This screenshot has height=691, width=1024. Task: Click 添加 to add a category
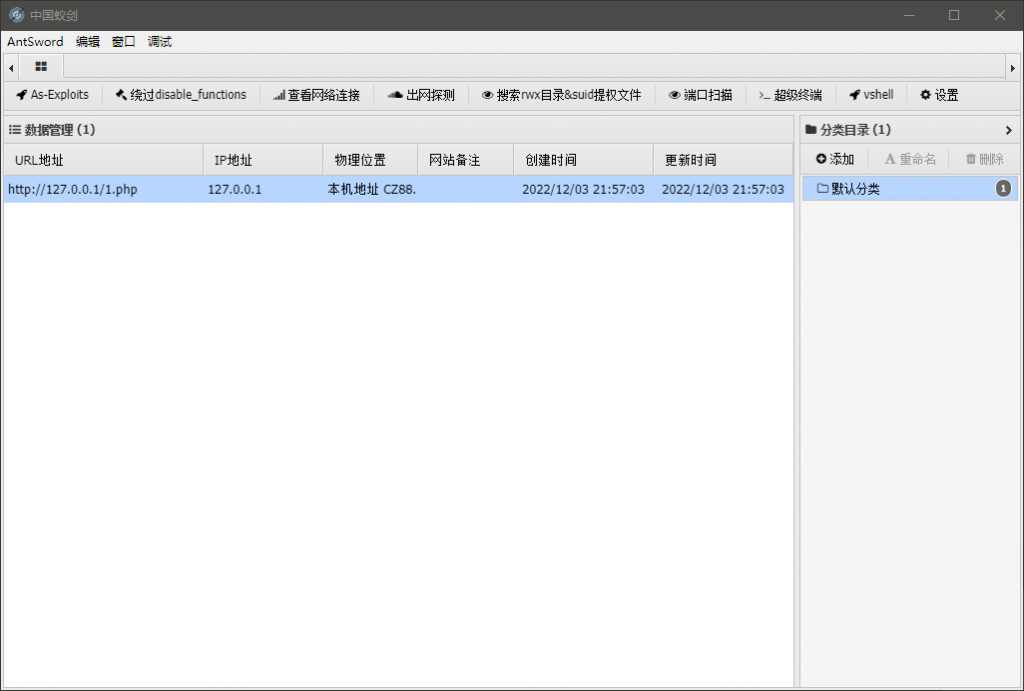(x=835, y=159)
